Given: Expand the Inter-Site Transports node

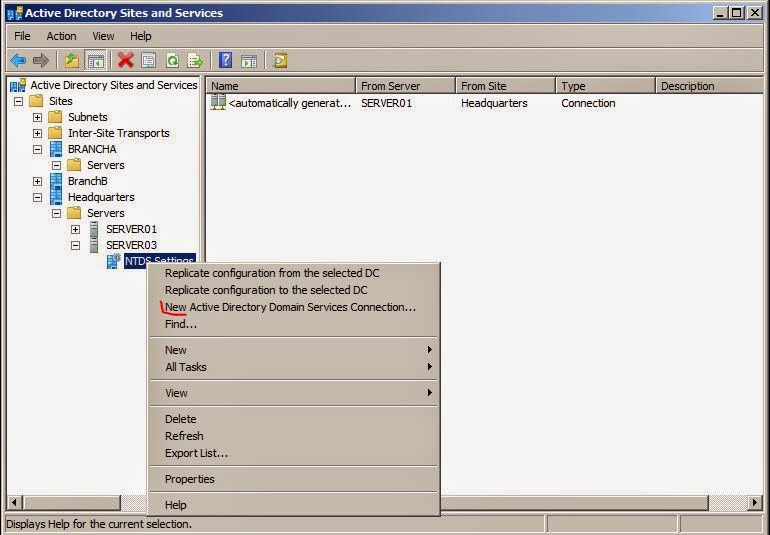Looking at the screenshot, I should coord(37,133).
